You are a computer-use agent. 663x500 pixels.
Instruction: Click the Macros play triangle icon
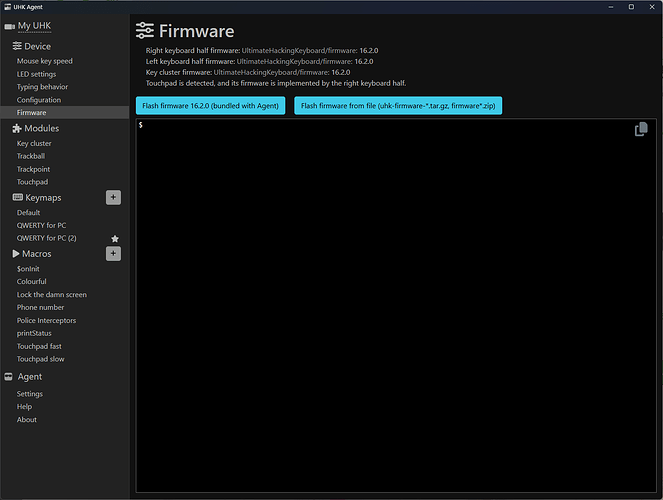16,254
